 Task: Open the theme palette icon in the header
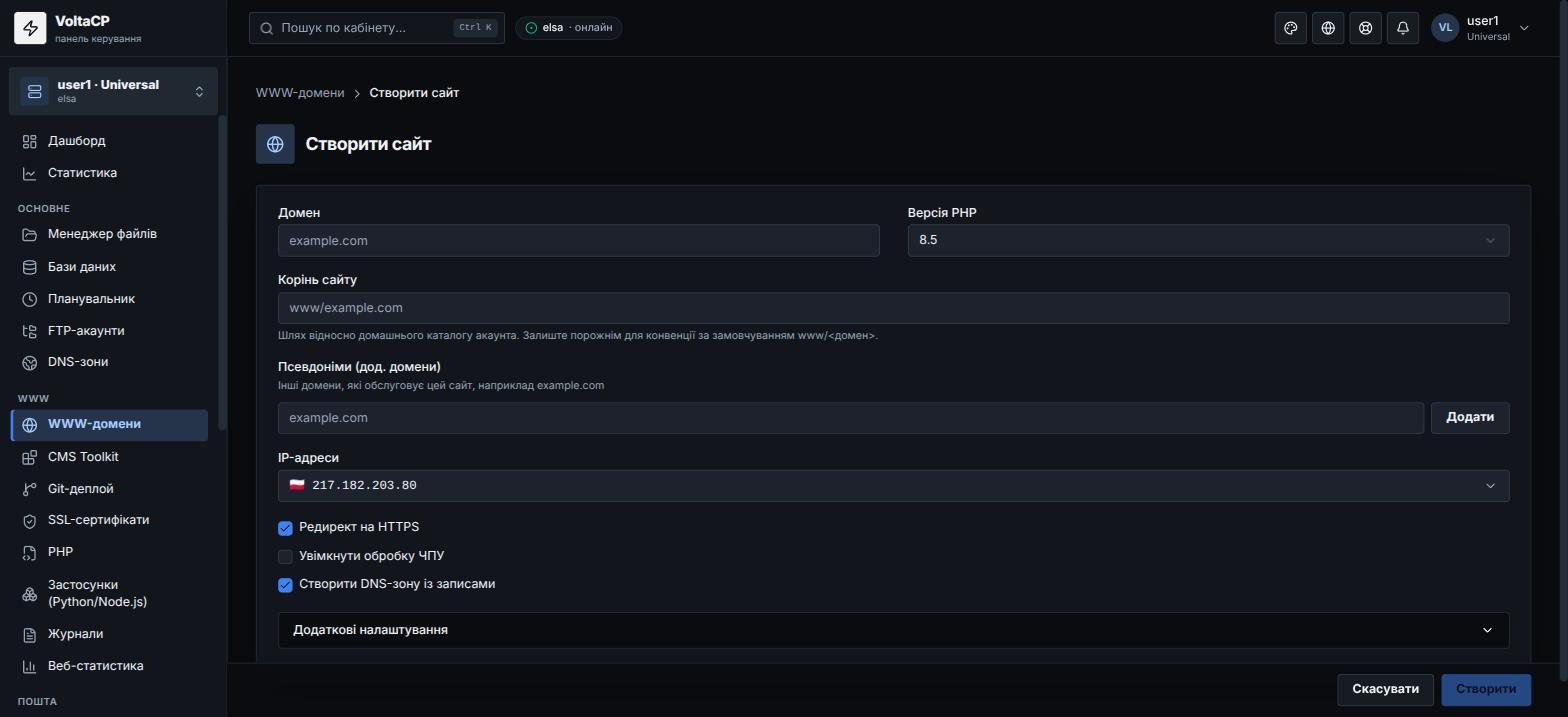[1291, 28]
